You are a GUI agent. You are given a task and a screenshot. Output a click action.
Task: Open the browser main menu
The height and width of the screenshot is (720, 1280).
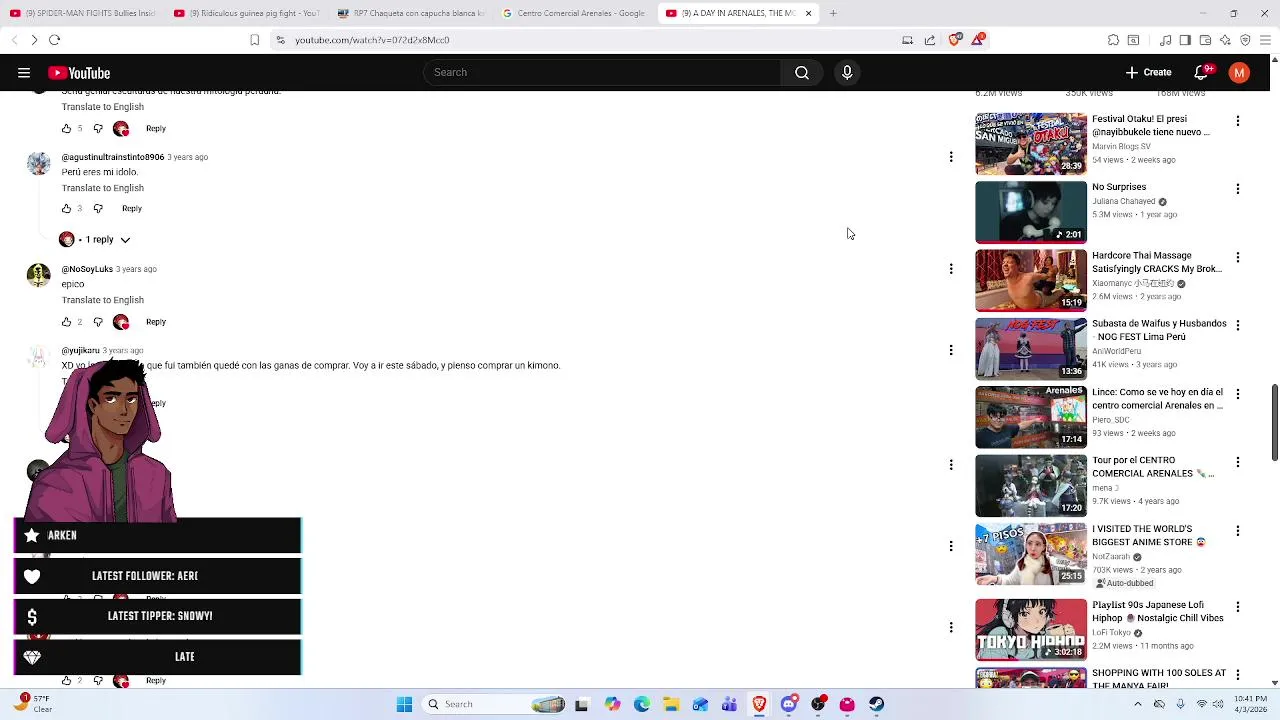[1265, 40]
